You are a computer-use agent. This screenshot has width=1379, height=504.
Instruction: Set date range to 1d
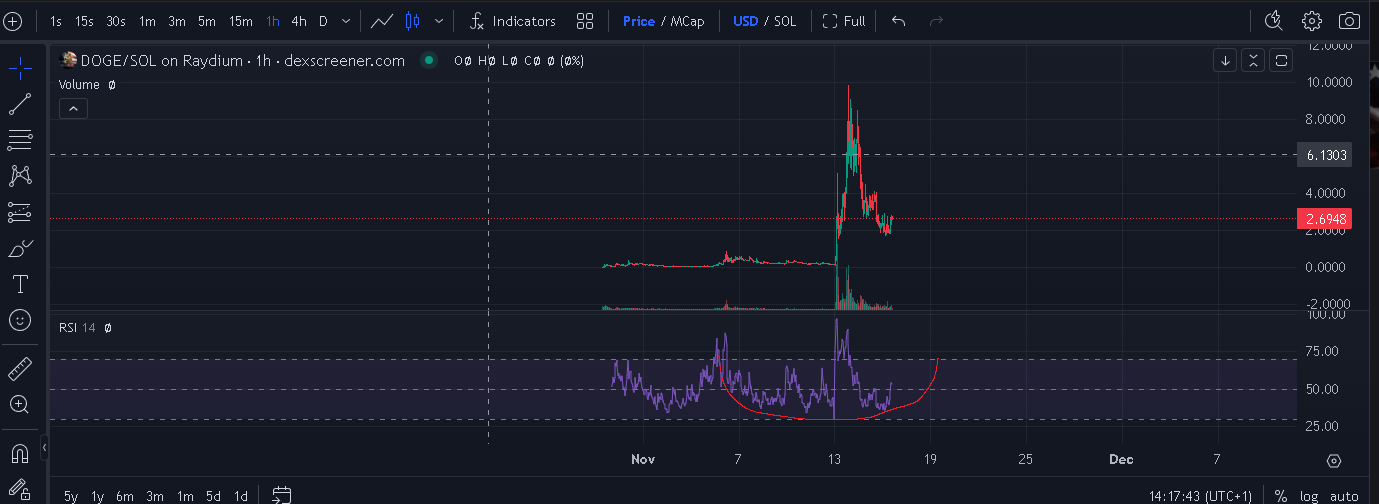241,496
